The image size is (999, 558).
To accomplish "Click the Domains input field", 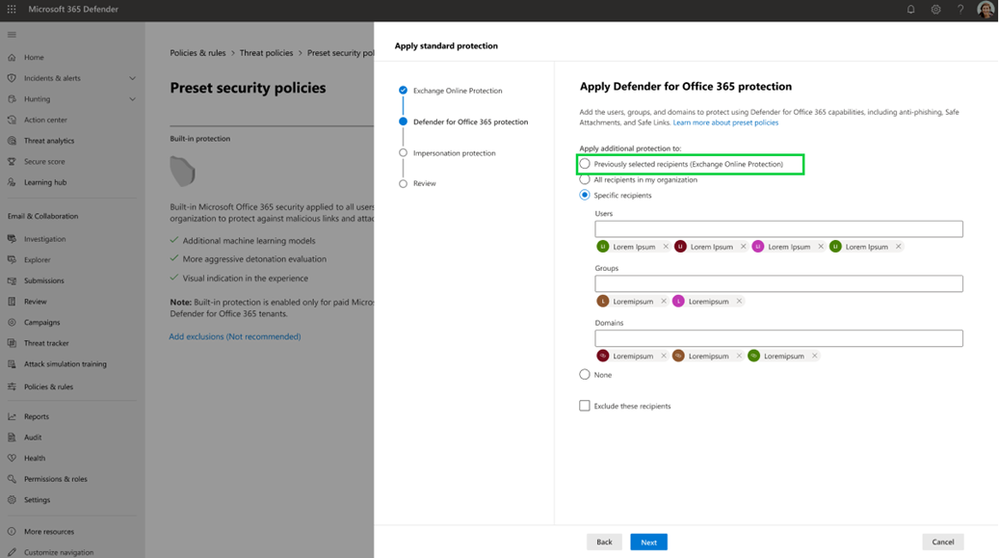I will (x=779, y=338).
